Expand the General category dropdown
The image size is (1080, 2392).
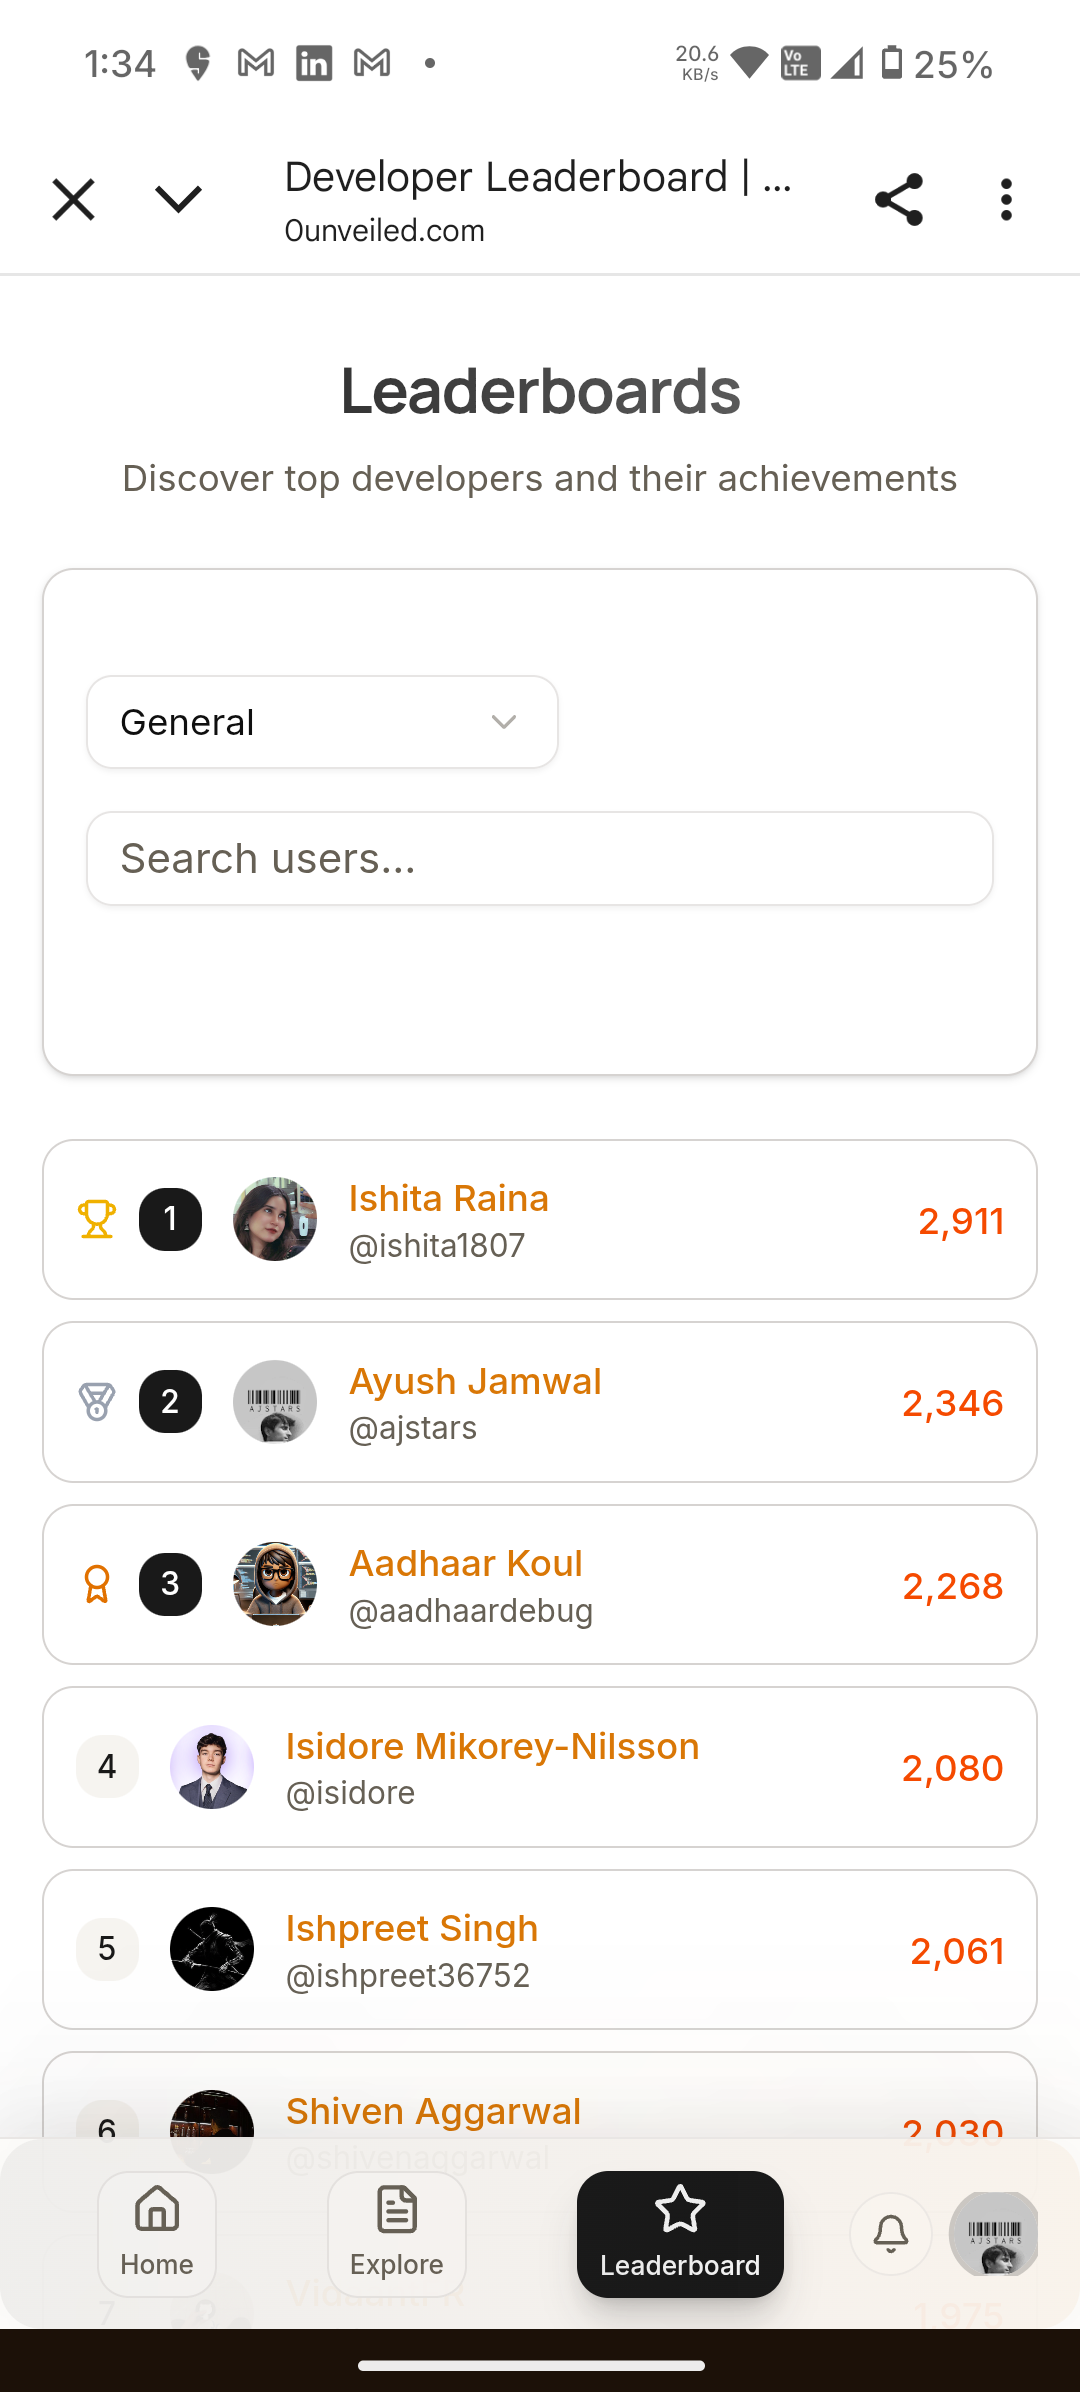(x=322, y=722)
